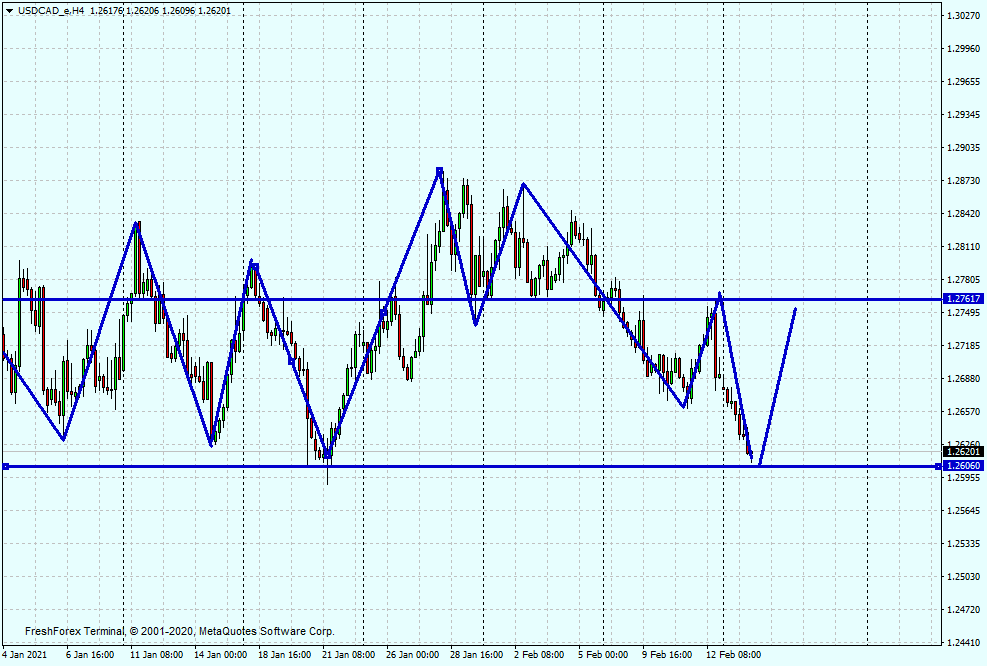Click the current price label 1.26201
This screenshot has height=666, width=987.
coord(963,451)
